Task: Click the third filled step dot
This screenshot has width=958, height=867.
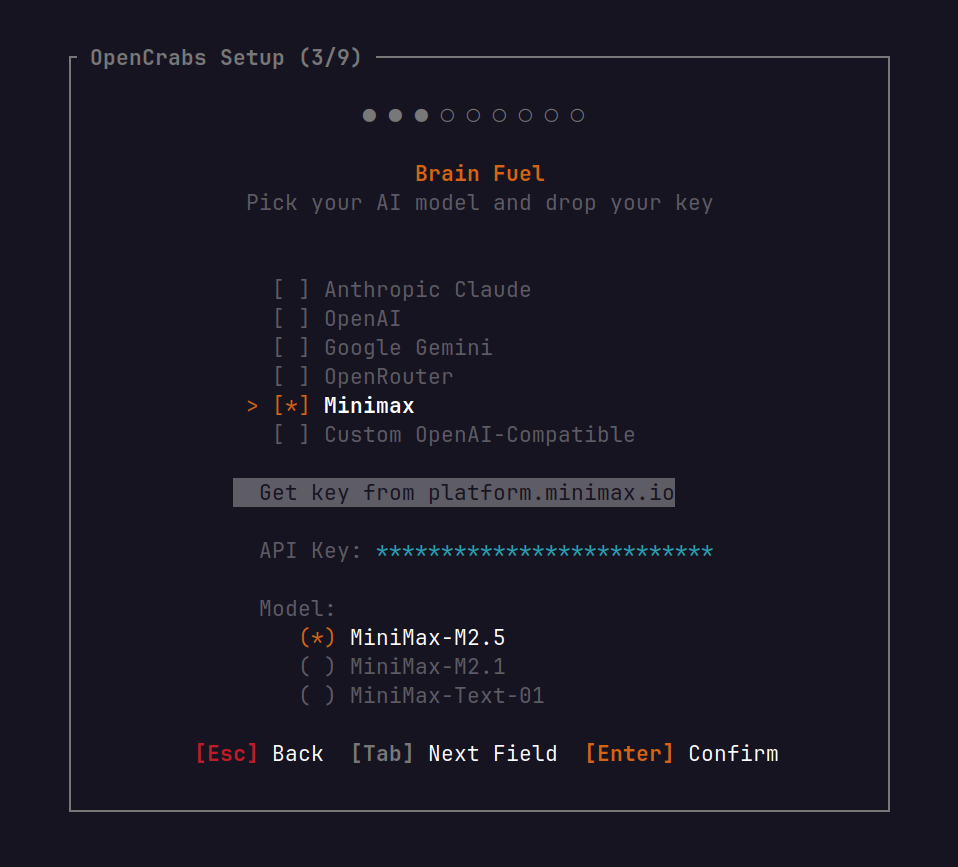Action: coord(422,115)
